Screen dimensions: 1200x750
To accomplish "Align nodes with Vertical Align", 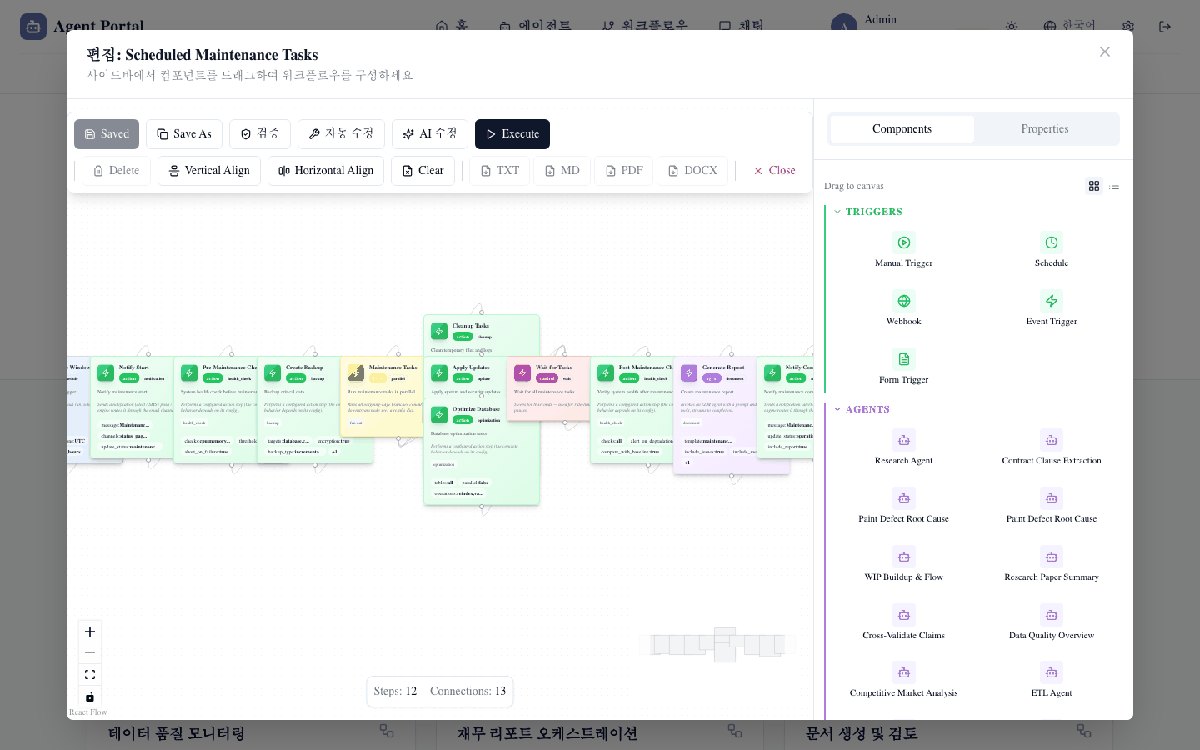I will tap(209, 171).
